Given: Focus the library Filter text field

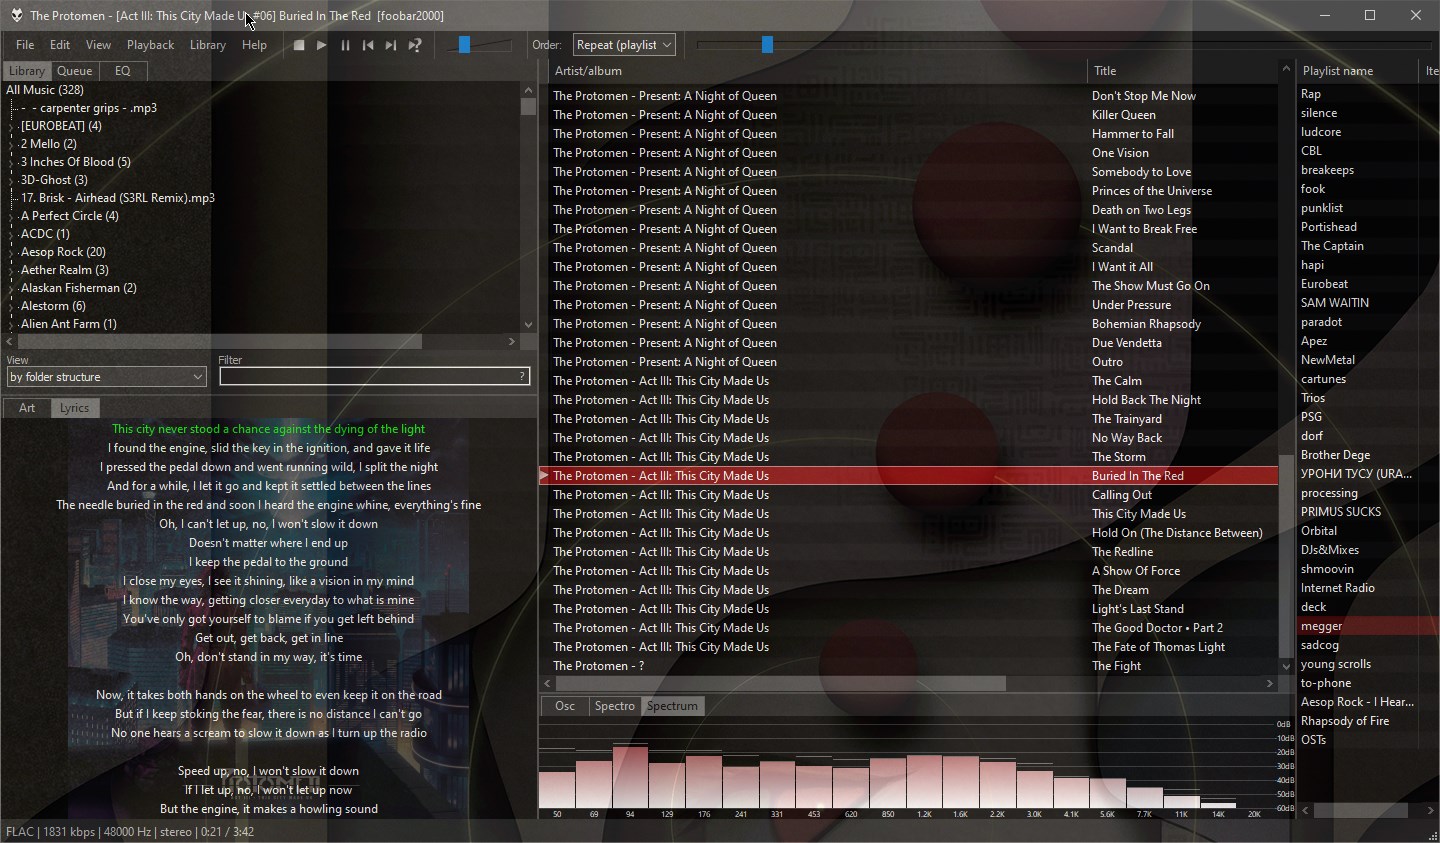Looking at the screenshot, I should pyautogui.click(x=374, y=377).
